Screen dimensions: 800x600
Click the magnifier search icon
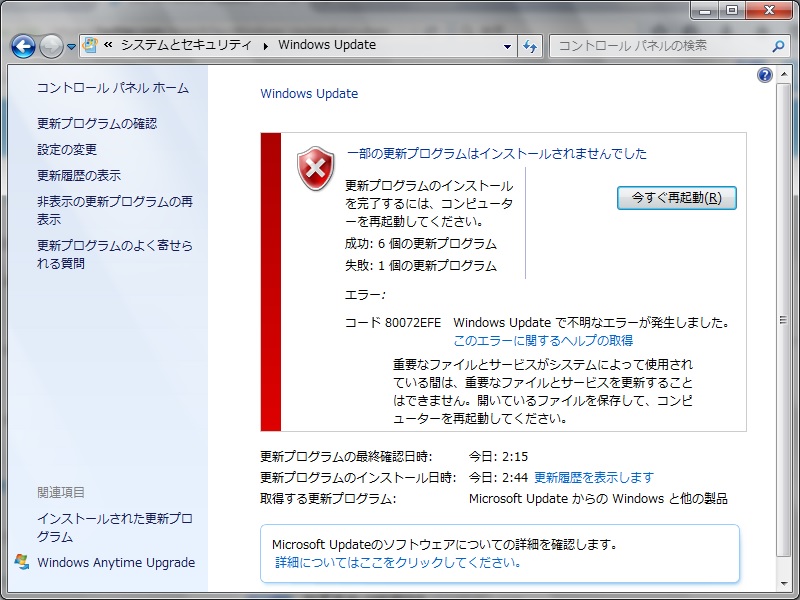click(778, 46)
